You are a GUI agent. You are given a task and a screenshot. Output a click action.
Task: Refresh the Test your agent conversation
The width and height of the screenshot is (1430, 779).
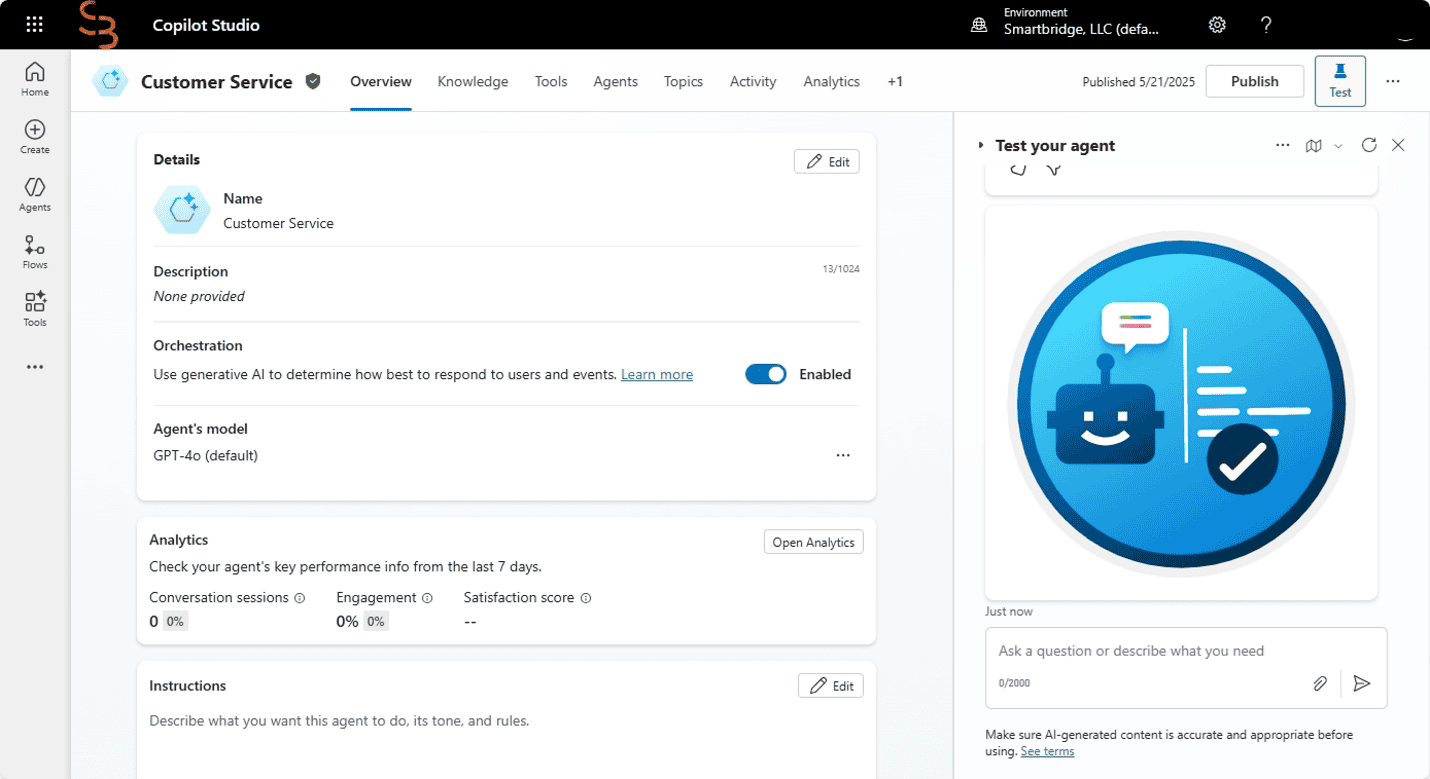pyautogui.click(x=1369, y=145)
